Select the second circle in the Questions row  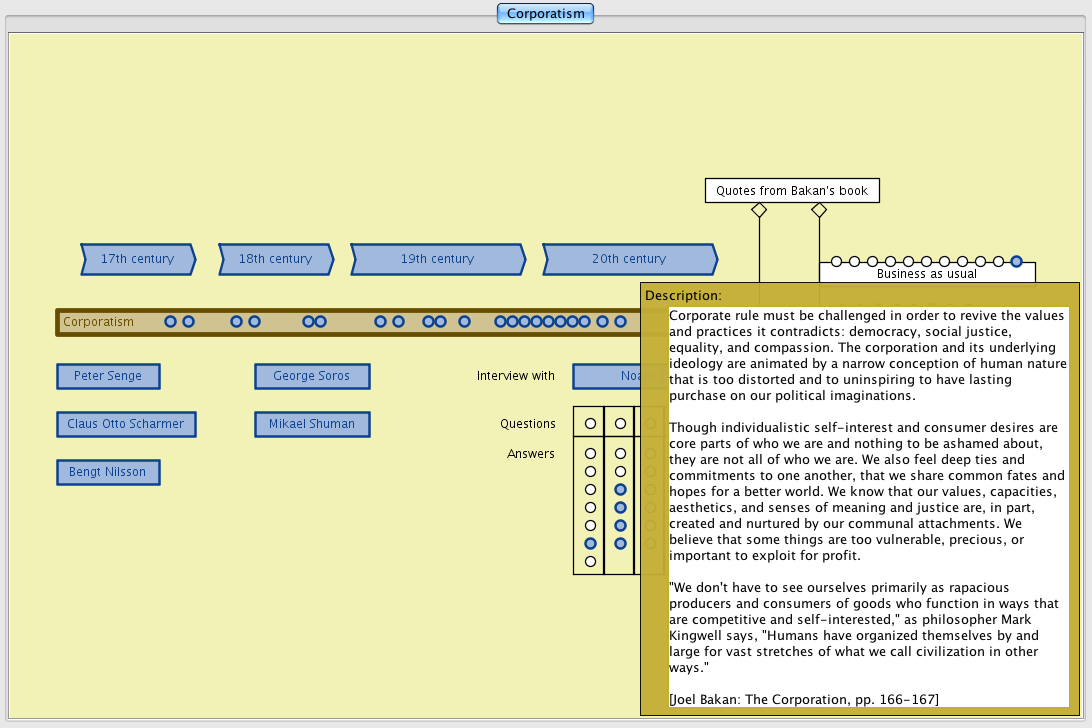coord(620,424)
